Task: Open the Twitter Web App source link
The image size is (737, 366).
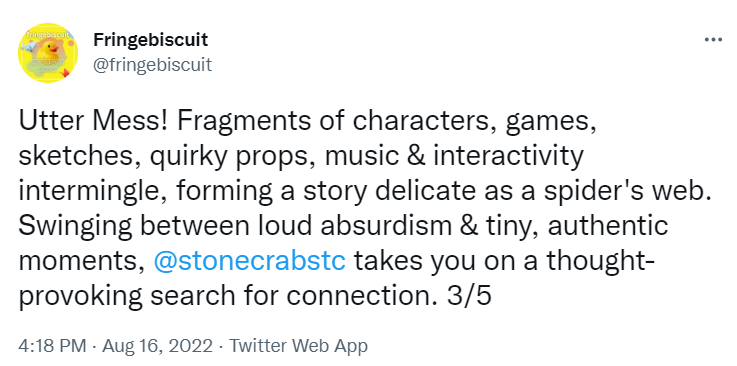Action: [298, 346]
